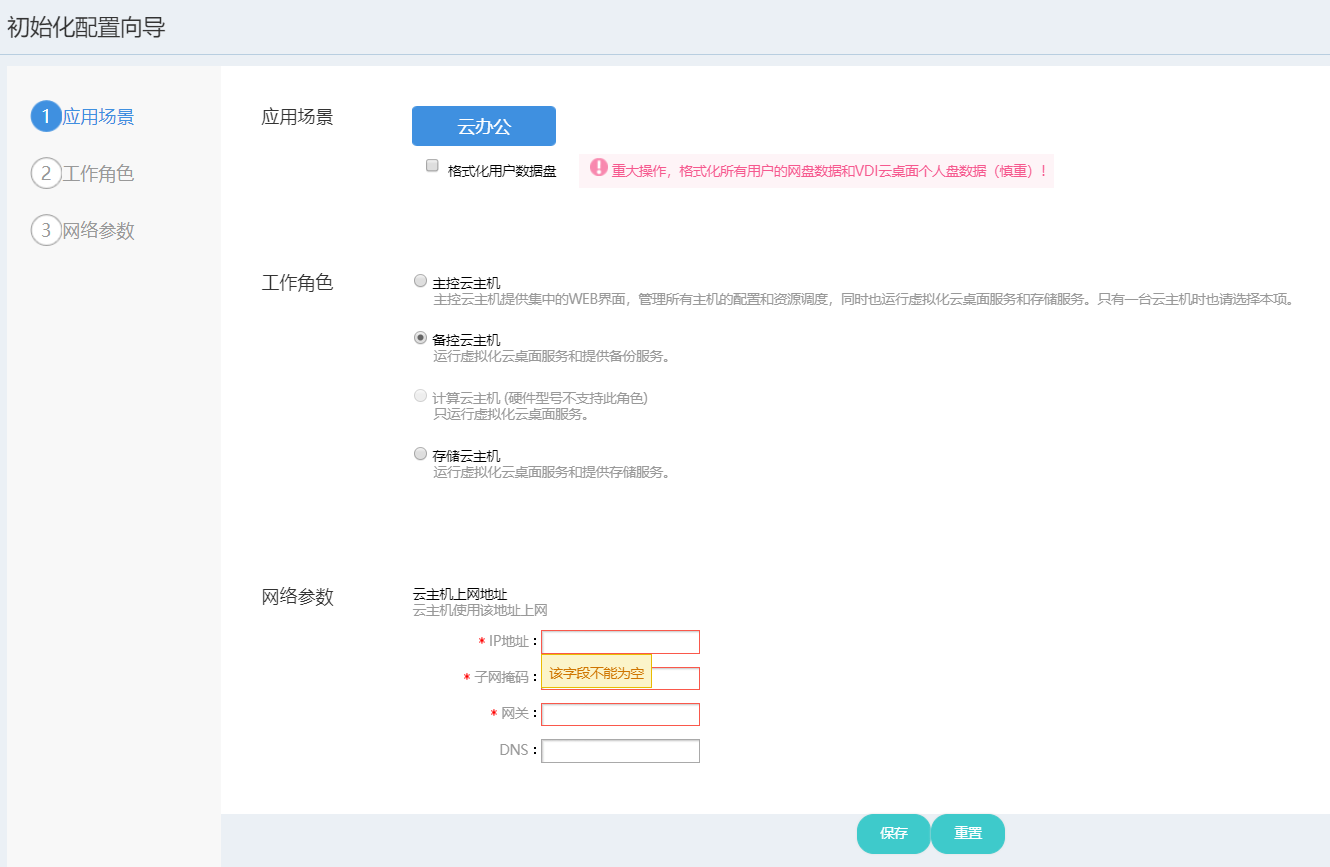Click the 云主机上网地址 heading
The image size is (1330, 867).
pos(460,595)
